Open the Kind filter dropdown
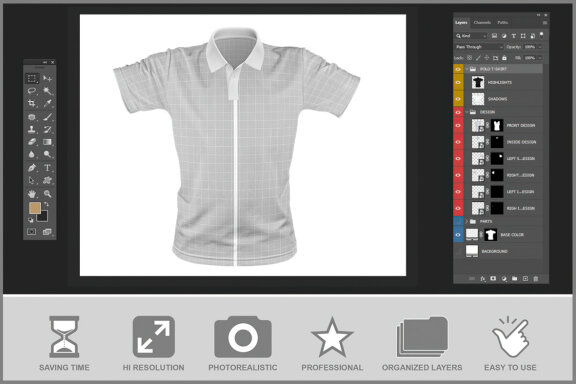 (x=471, y=36)
